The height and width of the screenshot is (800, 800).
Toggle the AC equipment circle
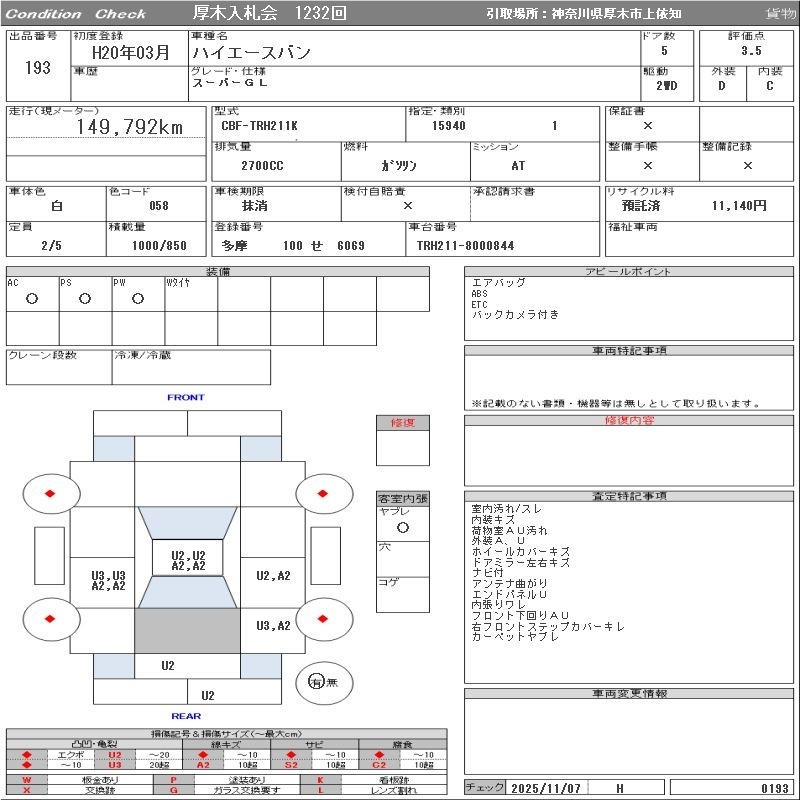coord(32,299)
